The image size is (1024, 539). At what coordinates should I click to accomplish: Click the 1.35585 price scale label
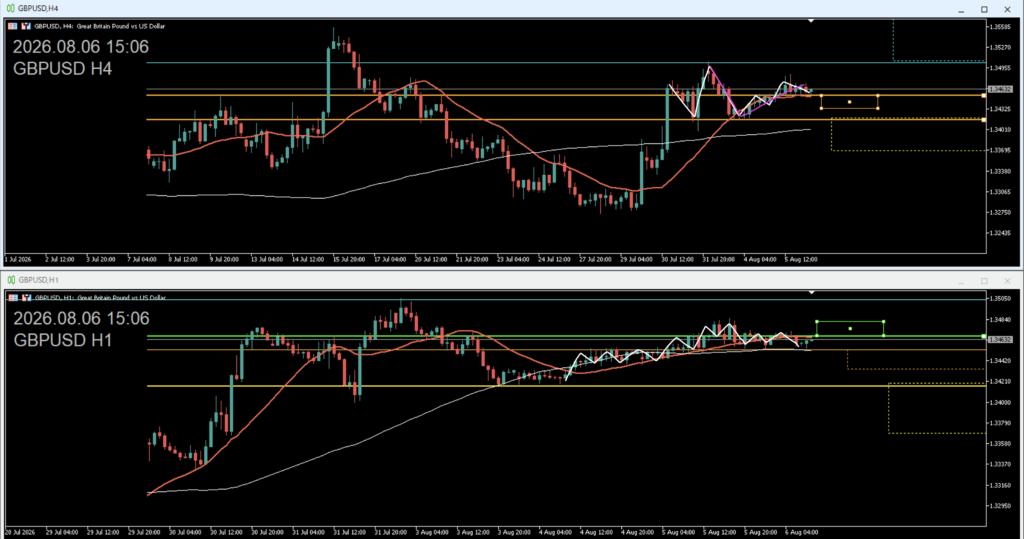[1000, 27]
